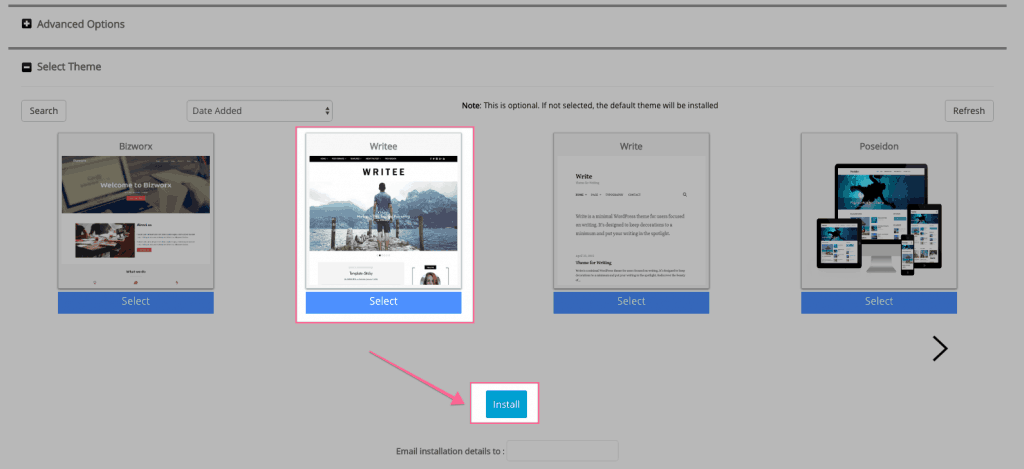Open the Bizworx theme preview image
The width and height of the screenshot is (1024, 469).
point(135,220)
